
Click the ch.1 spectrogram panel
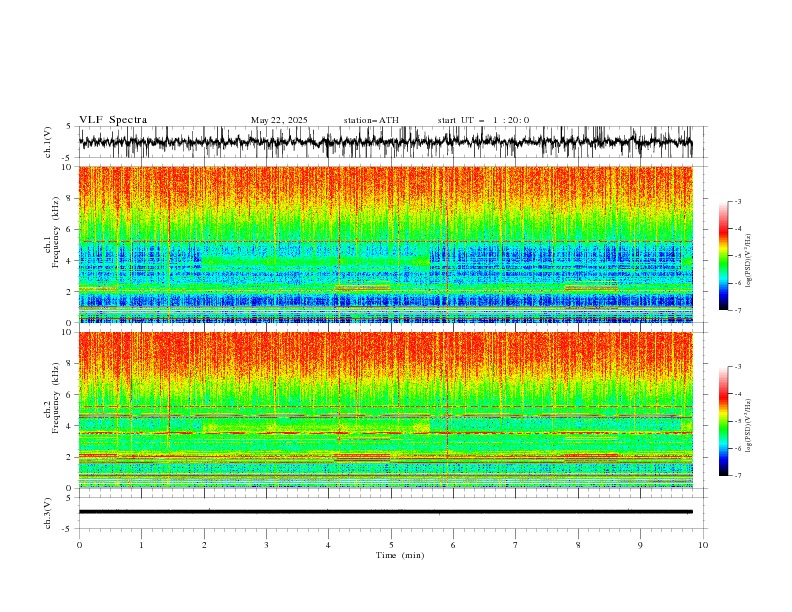pos(385,244)
